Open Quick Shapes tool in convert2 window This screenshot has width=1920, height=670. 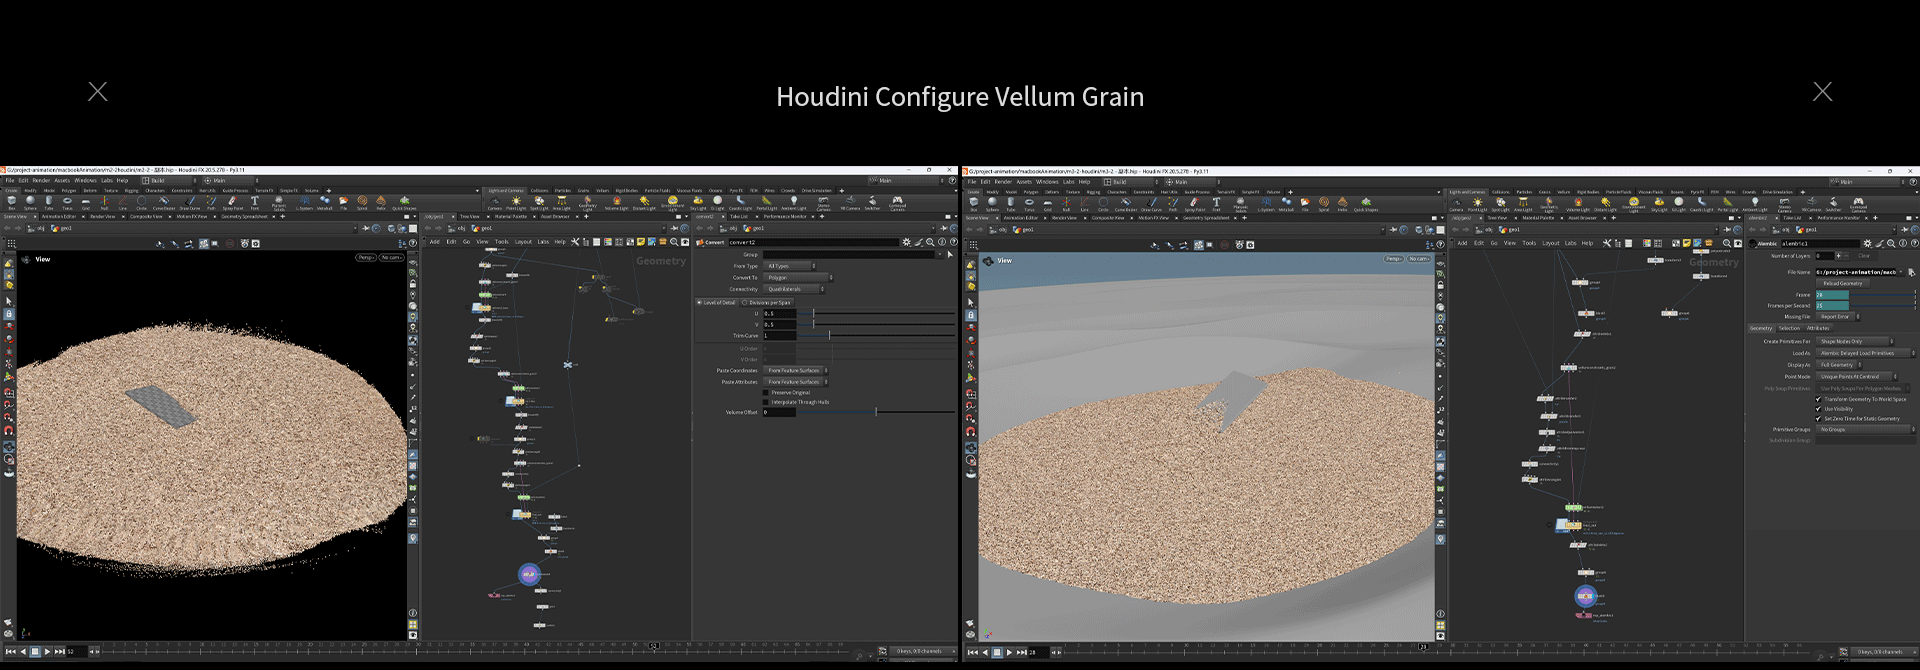[x=404, y=203]
